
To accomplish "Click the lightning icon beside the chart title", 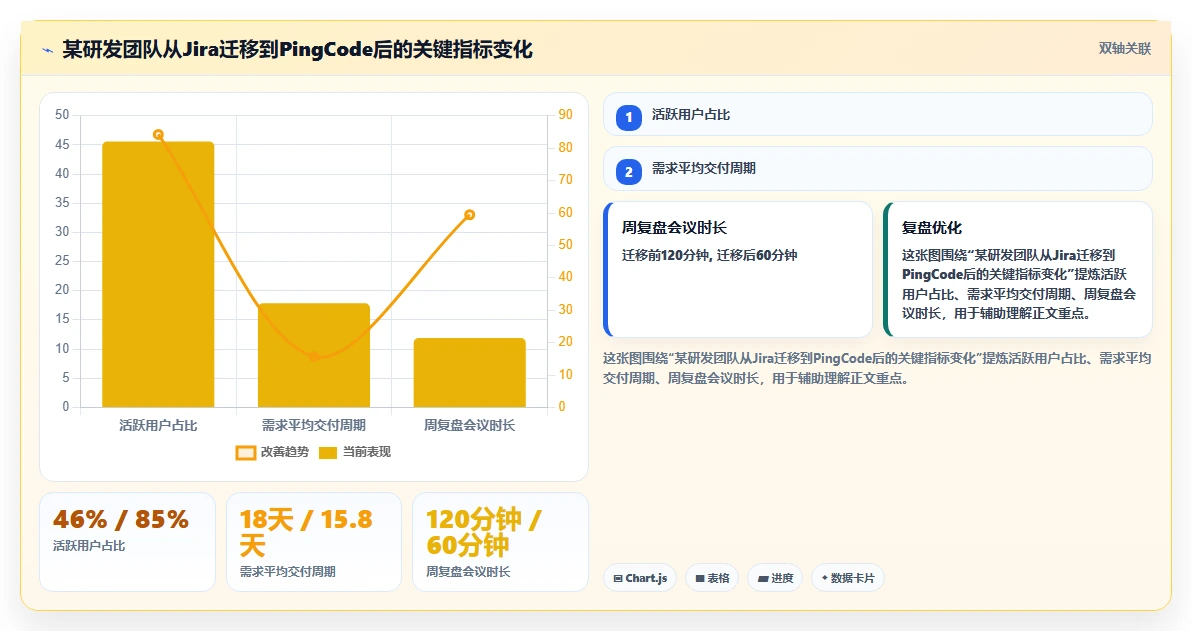I will point(47,51).
